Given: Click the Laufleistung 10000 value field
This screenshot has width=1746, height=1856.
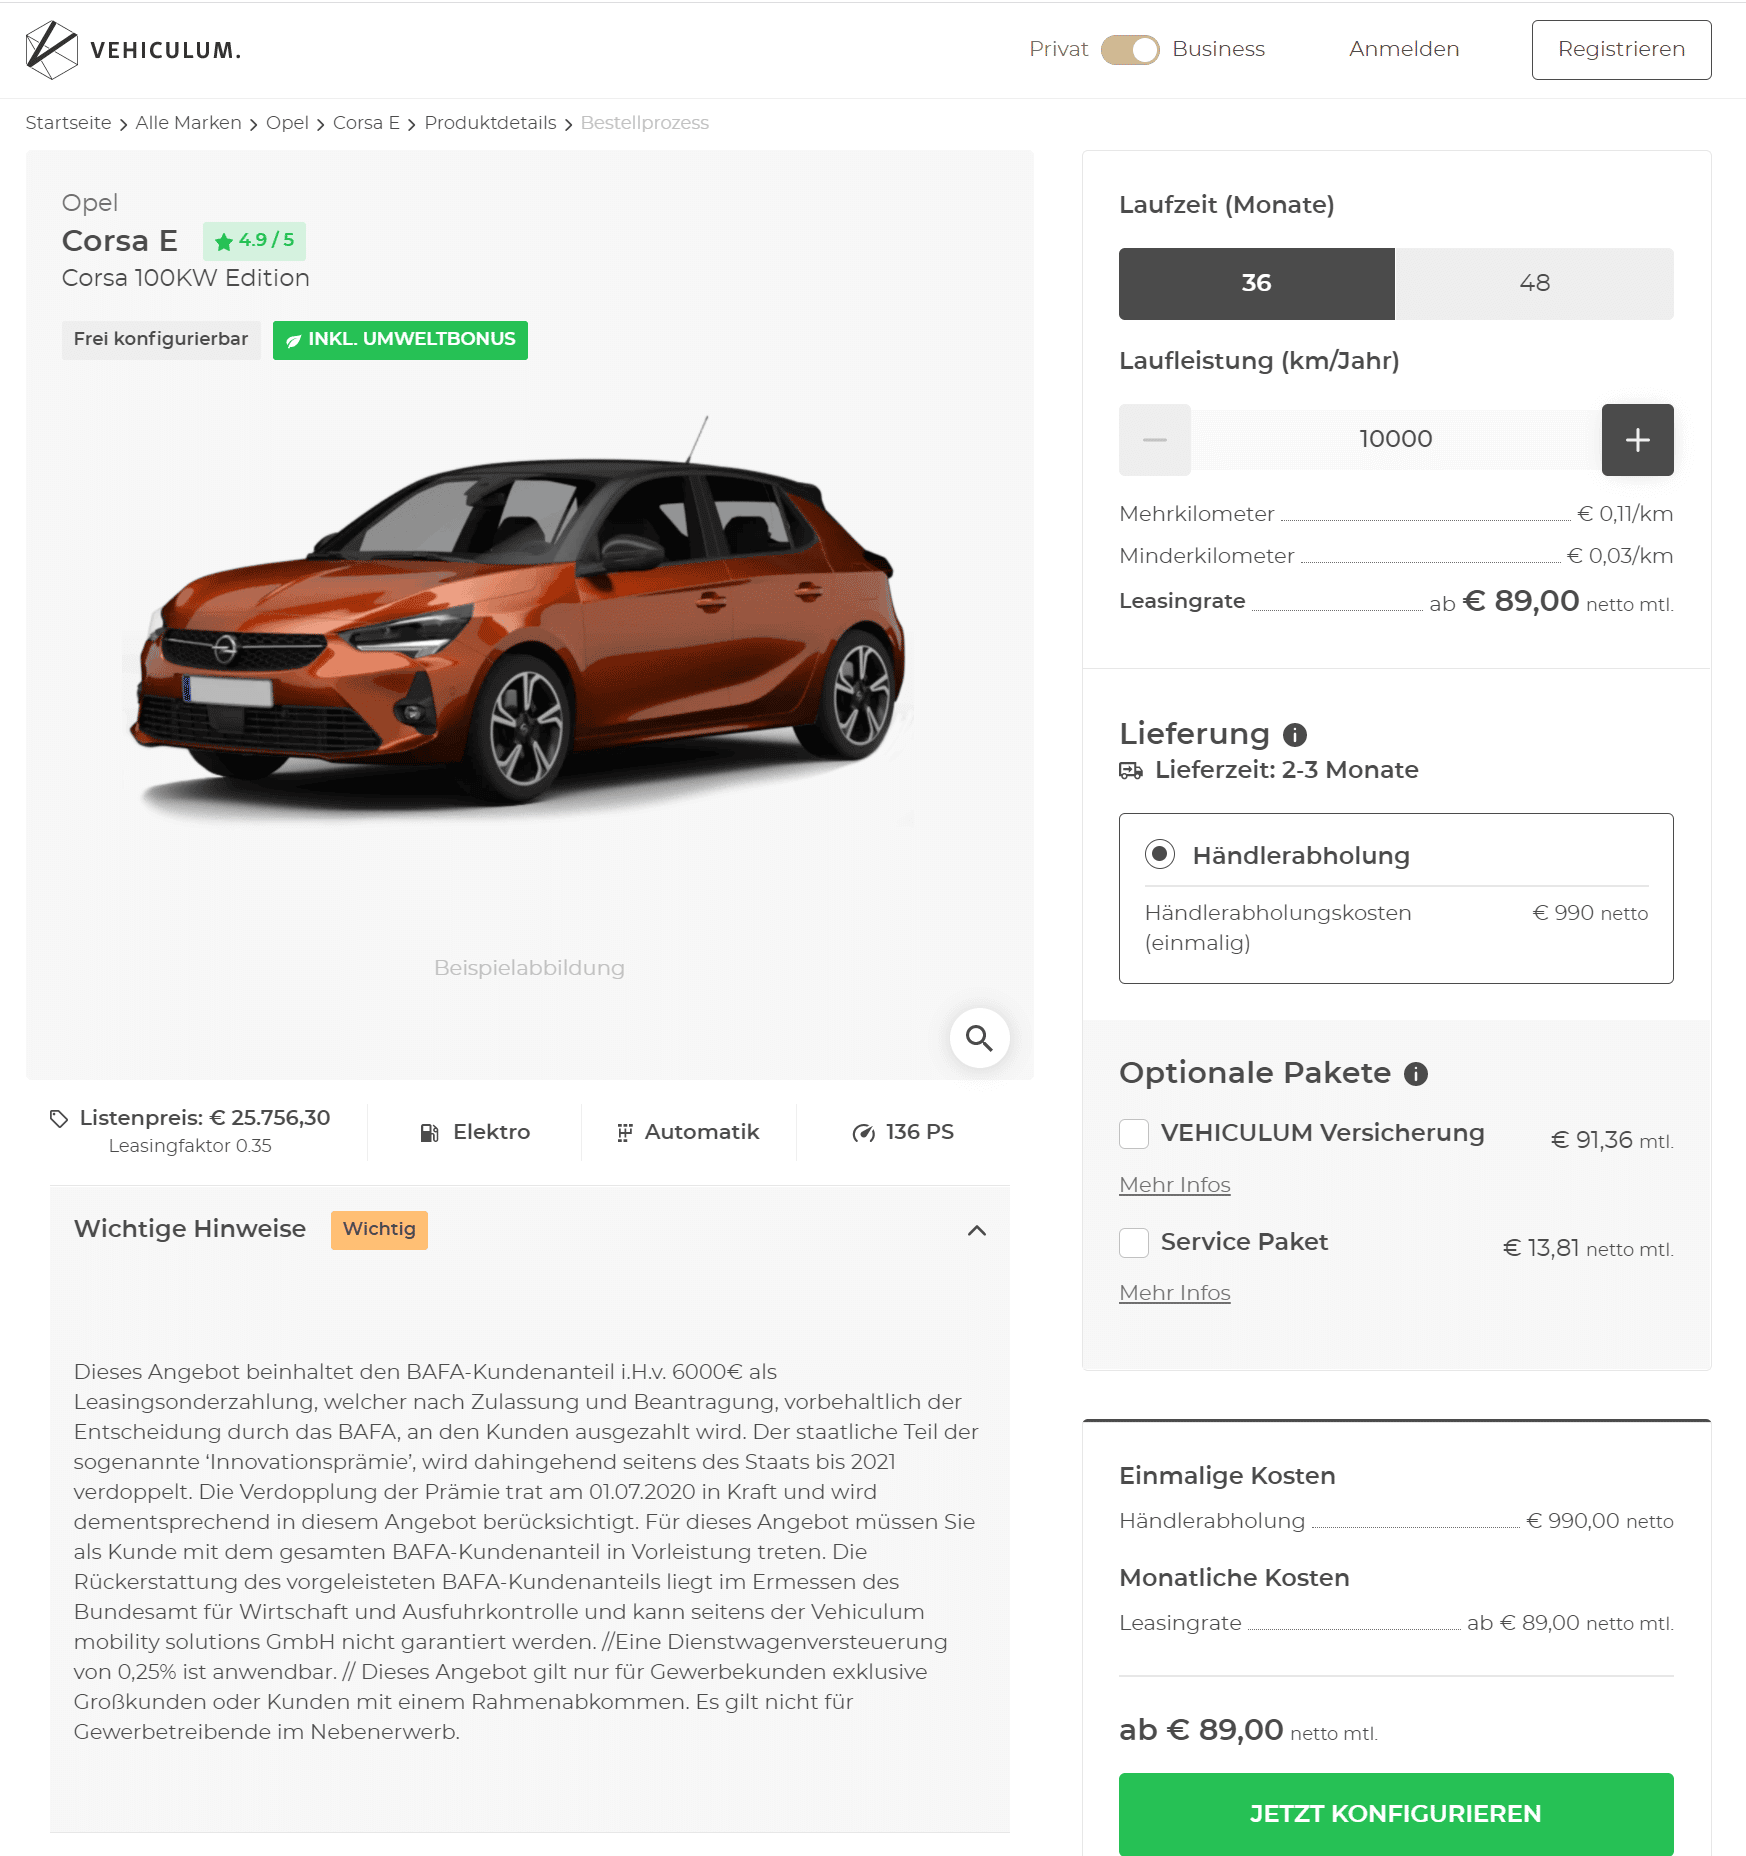Looking at the screenshot, I should [x=1396, y=439].
